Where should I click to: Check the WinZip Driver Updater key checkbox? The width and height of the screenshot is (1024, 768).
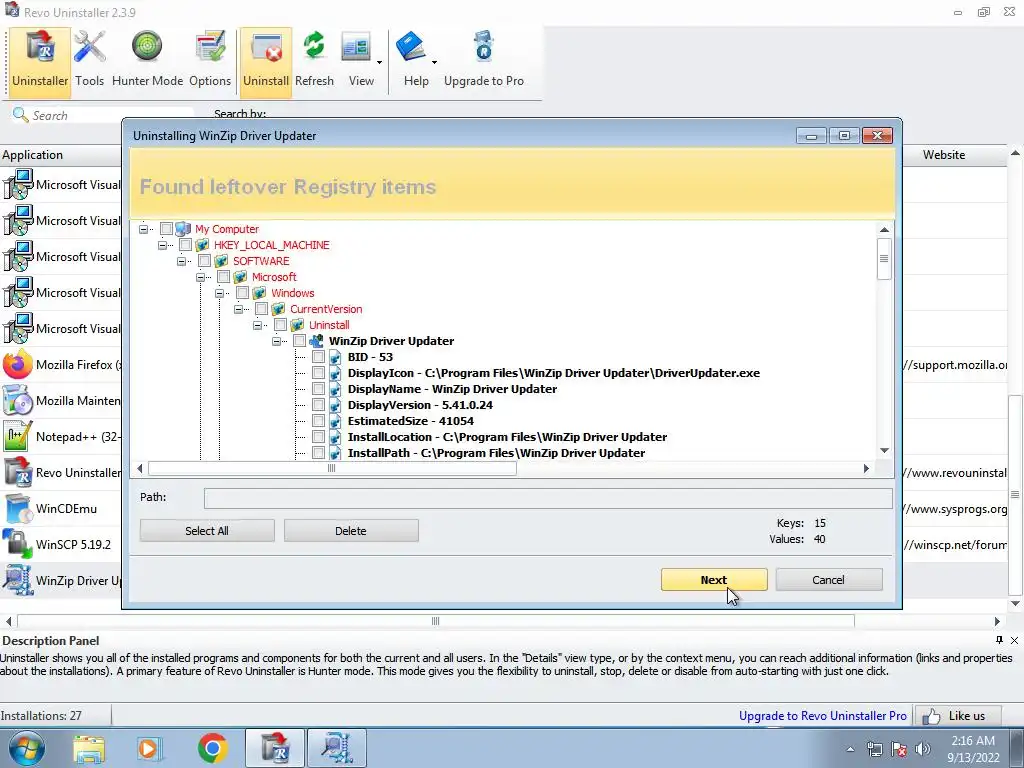(299, 341)
